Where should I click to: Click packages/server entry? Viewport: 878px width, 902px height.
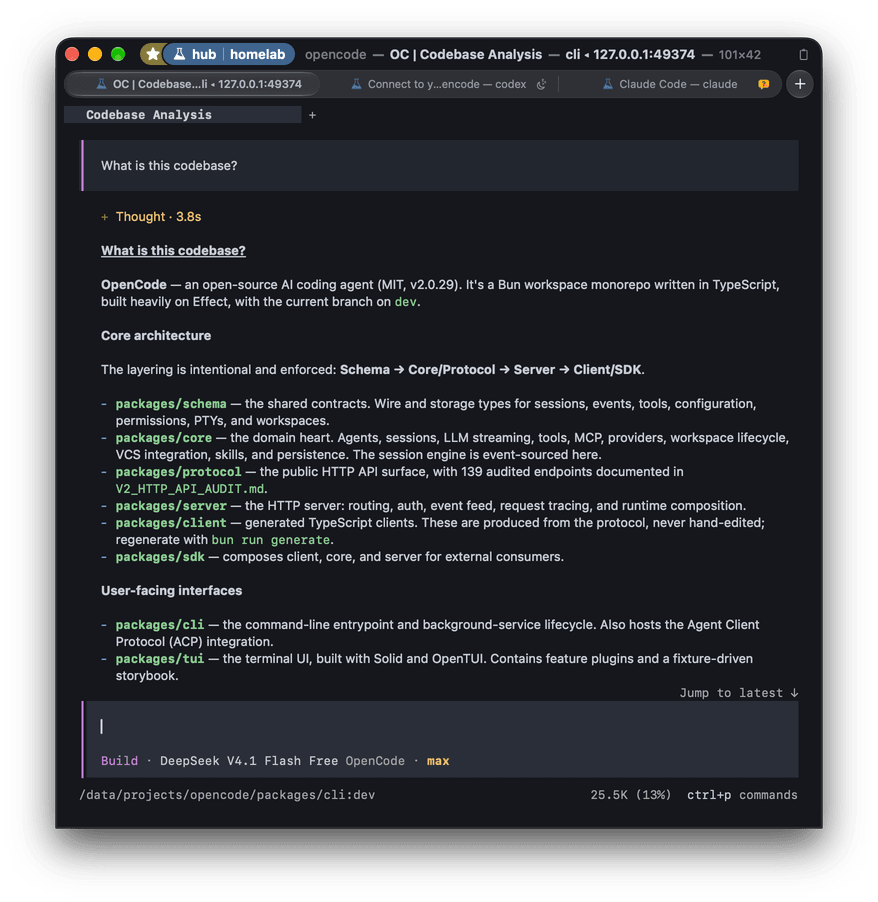pos(171,506)
